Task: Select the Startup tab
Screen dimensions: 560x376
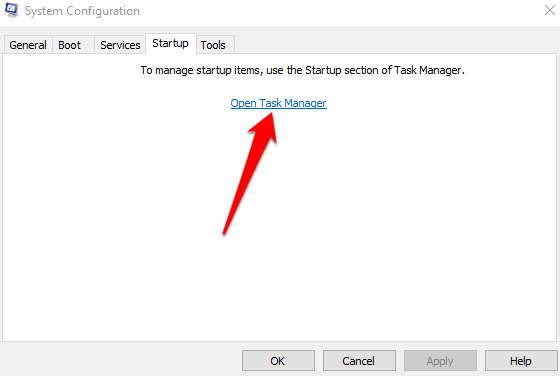Action: pyautogui.click(x=171, y=44)
